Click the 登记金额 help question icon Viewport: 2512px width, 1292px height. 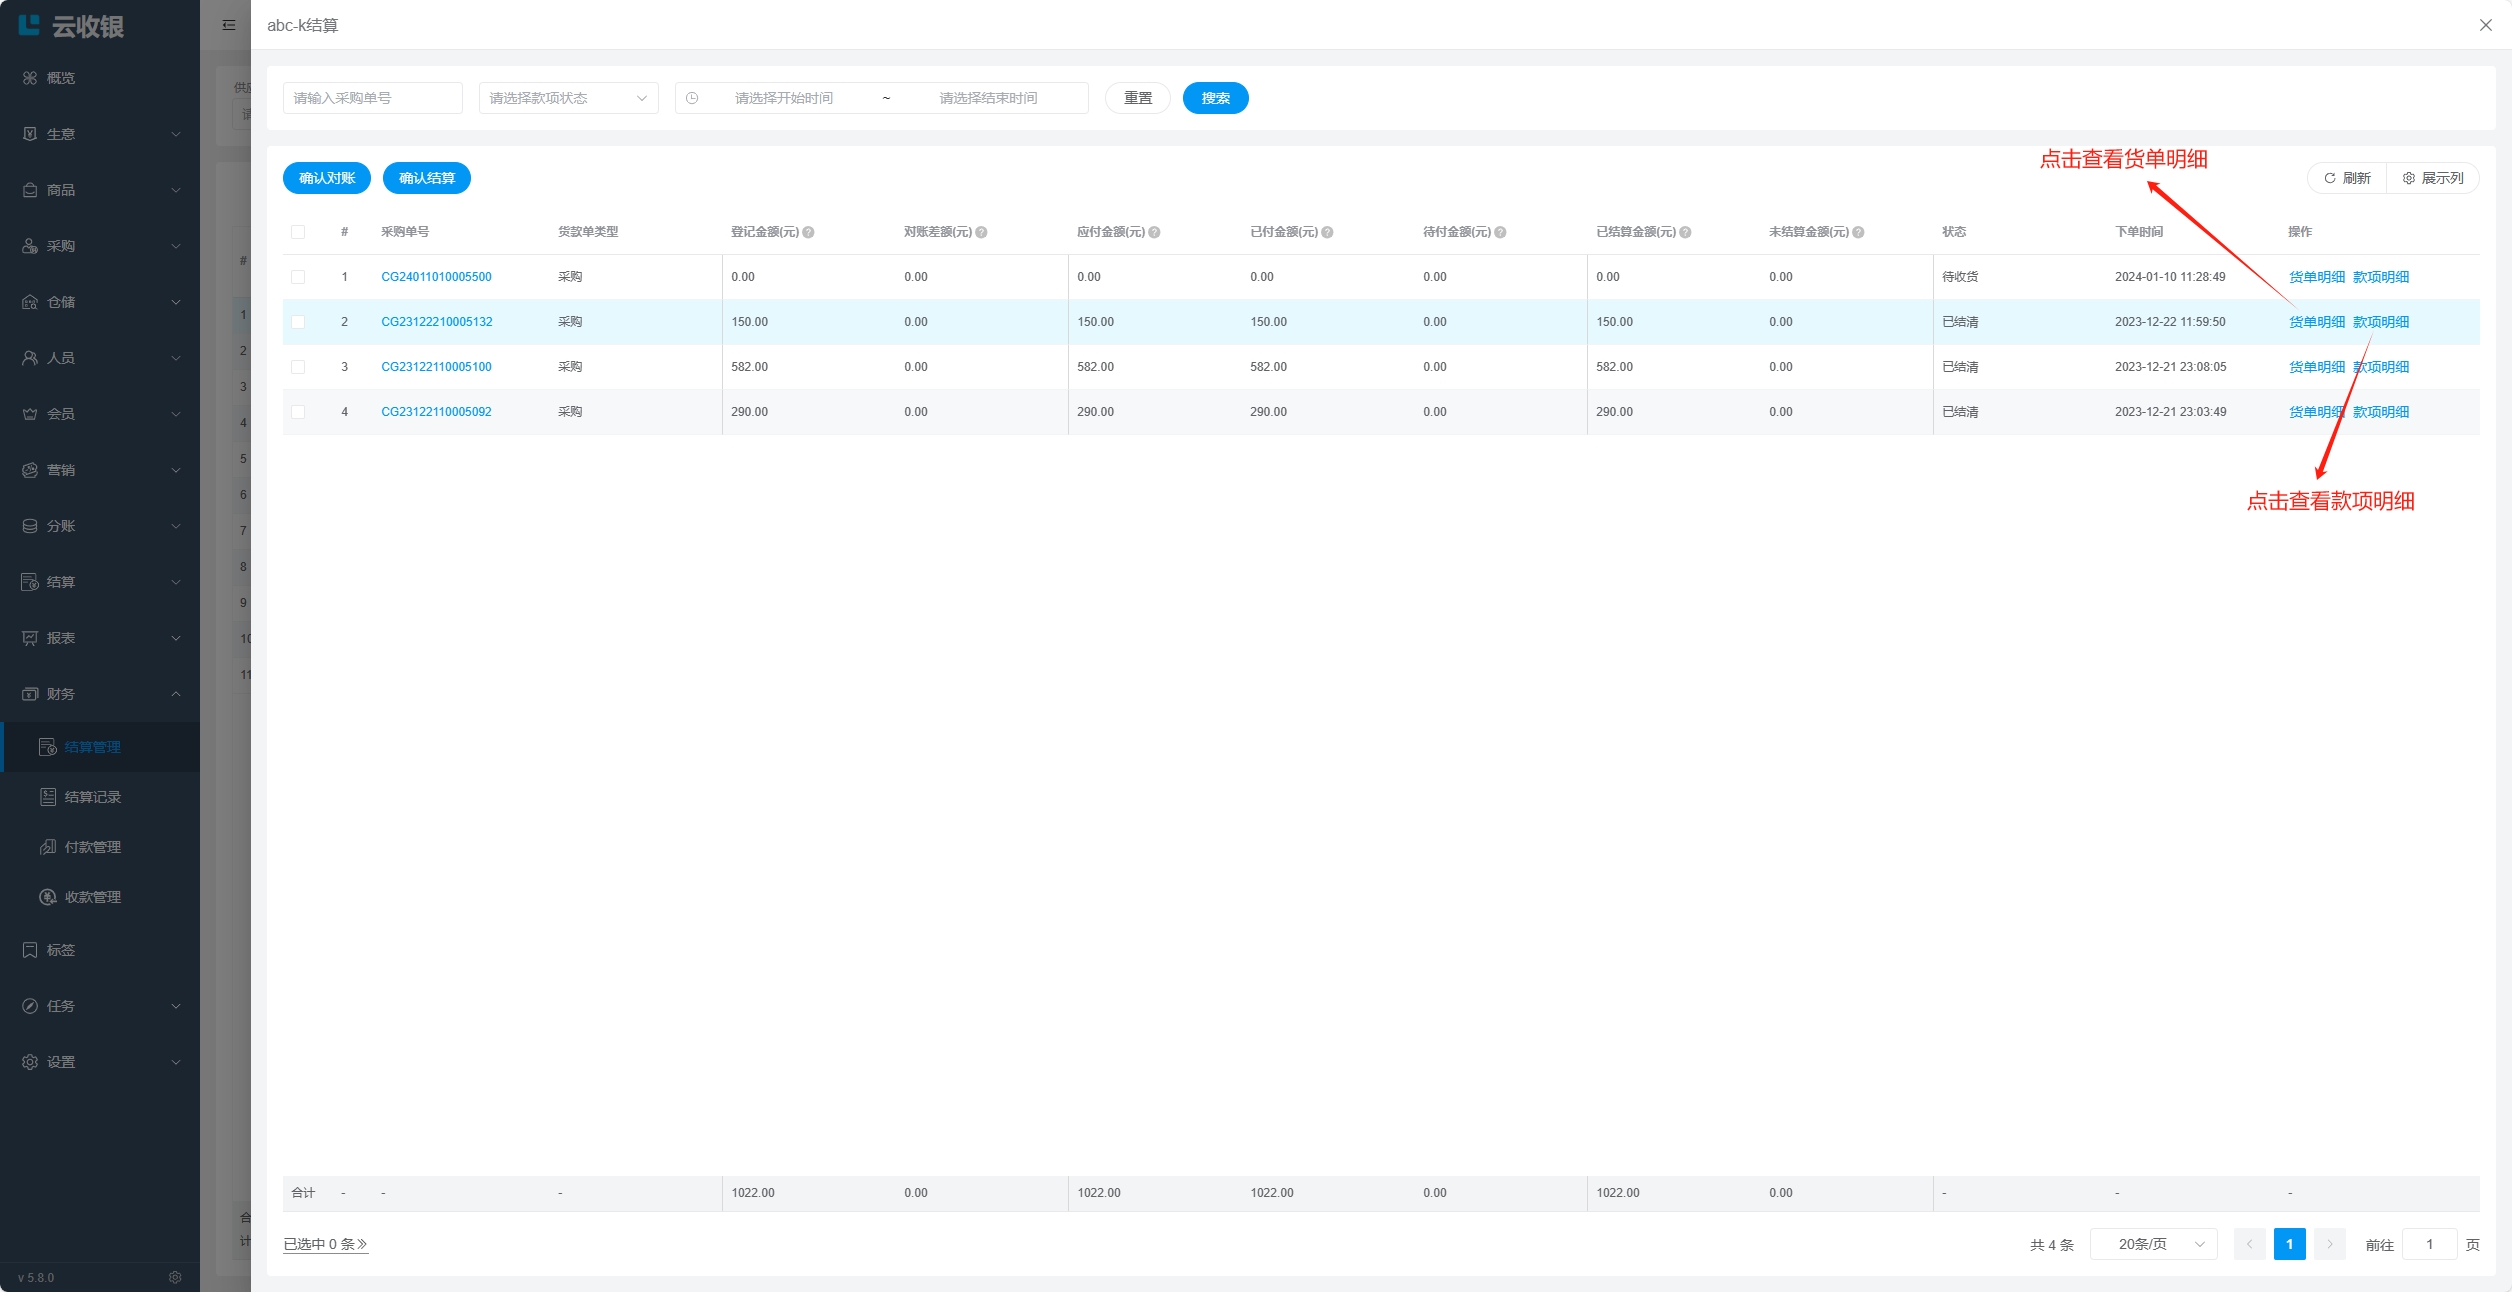(808, 232)
